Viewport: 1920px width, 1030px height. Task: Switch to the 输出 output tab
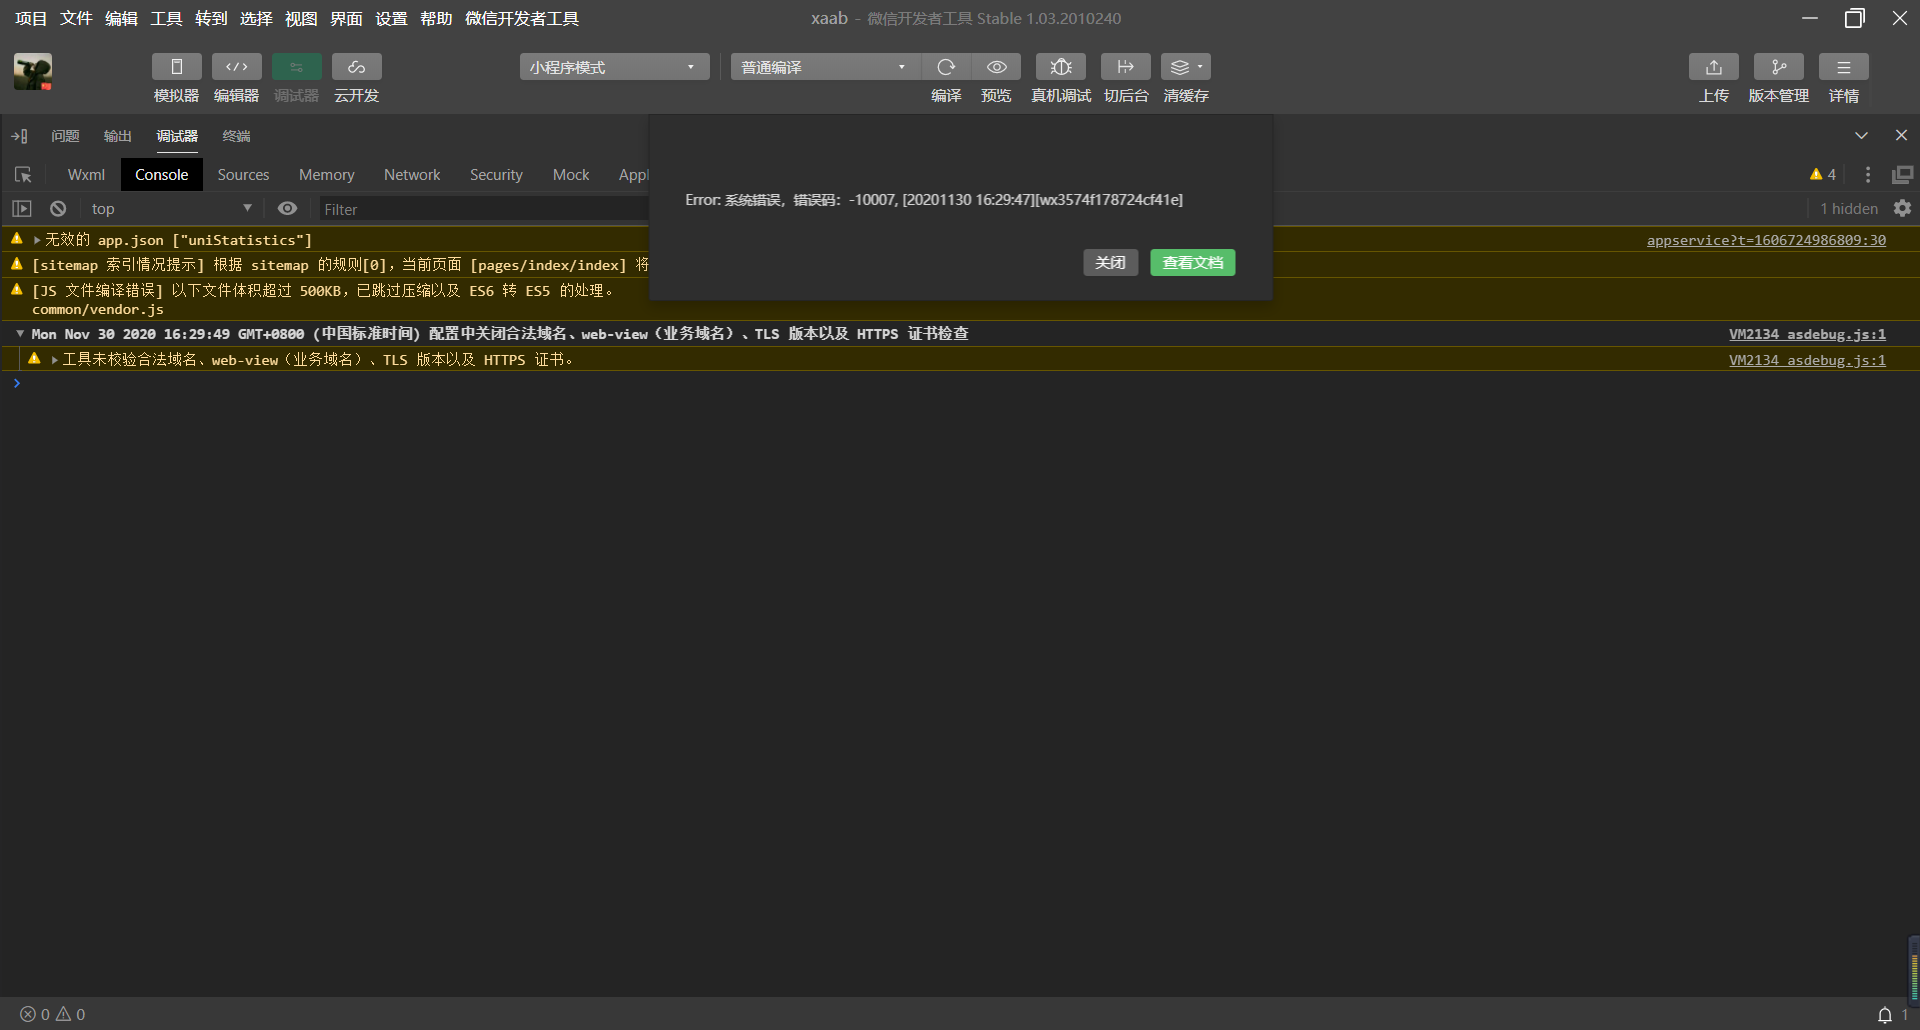pos(118,136)
